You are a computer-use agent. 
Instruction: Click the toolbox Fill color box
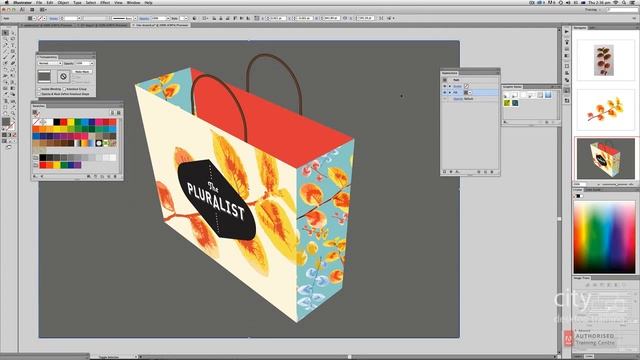point(6,122)
